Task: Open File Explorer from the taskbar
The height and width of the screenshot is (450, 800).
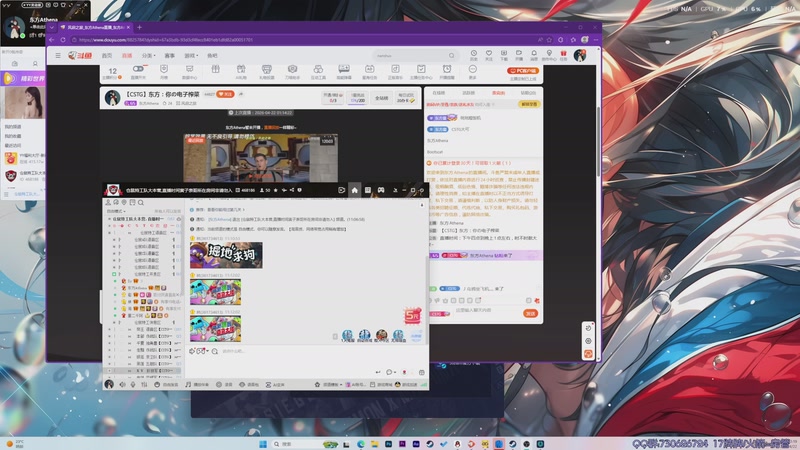Action: [374, 444]
